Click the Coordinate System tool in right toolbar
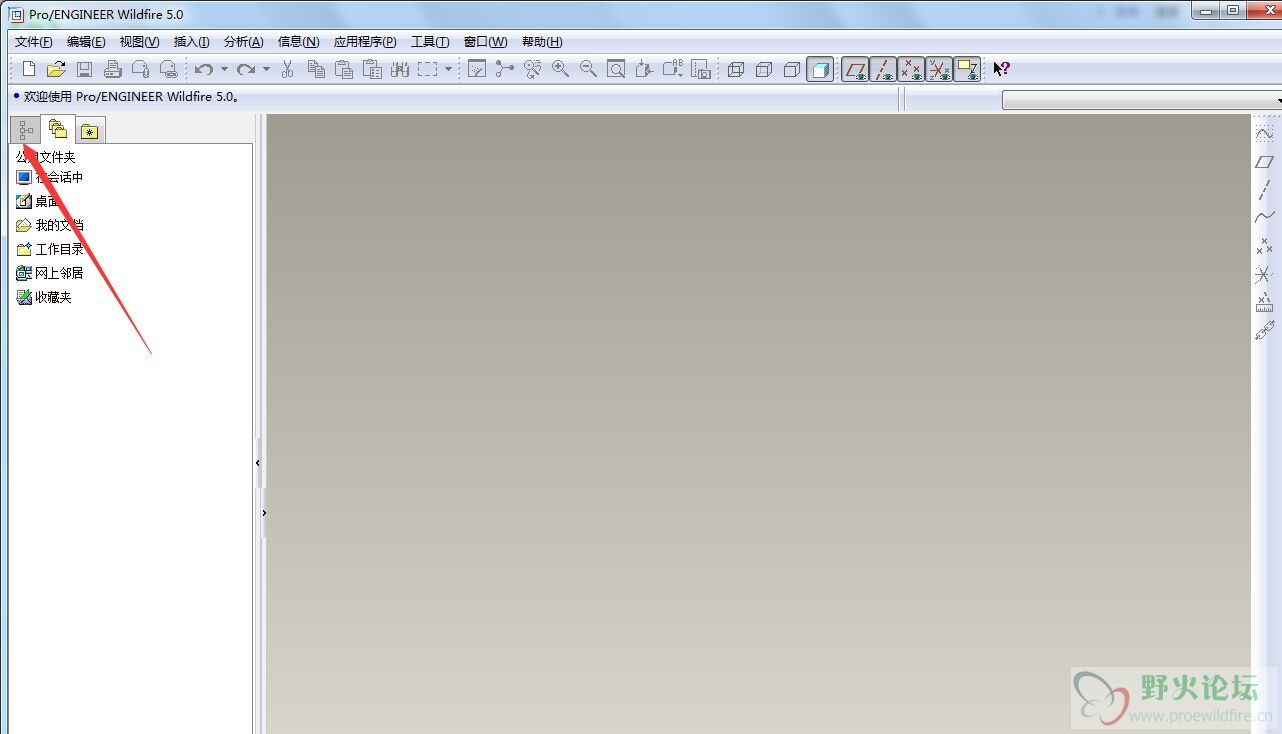The width and height of the screenshot is (1282, 734). [1265, 273]
